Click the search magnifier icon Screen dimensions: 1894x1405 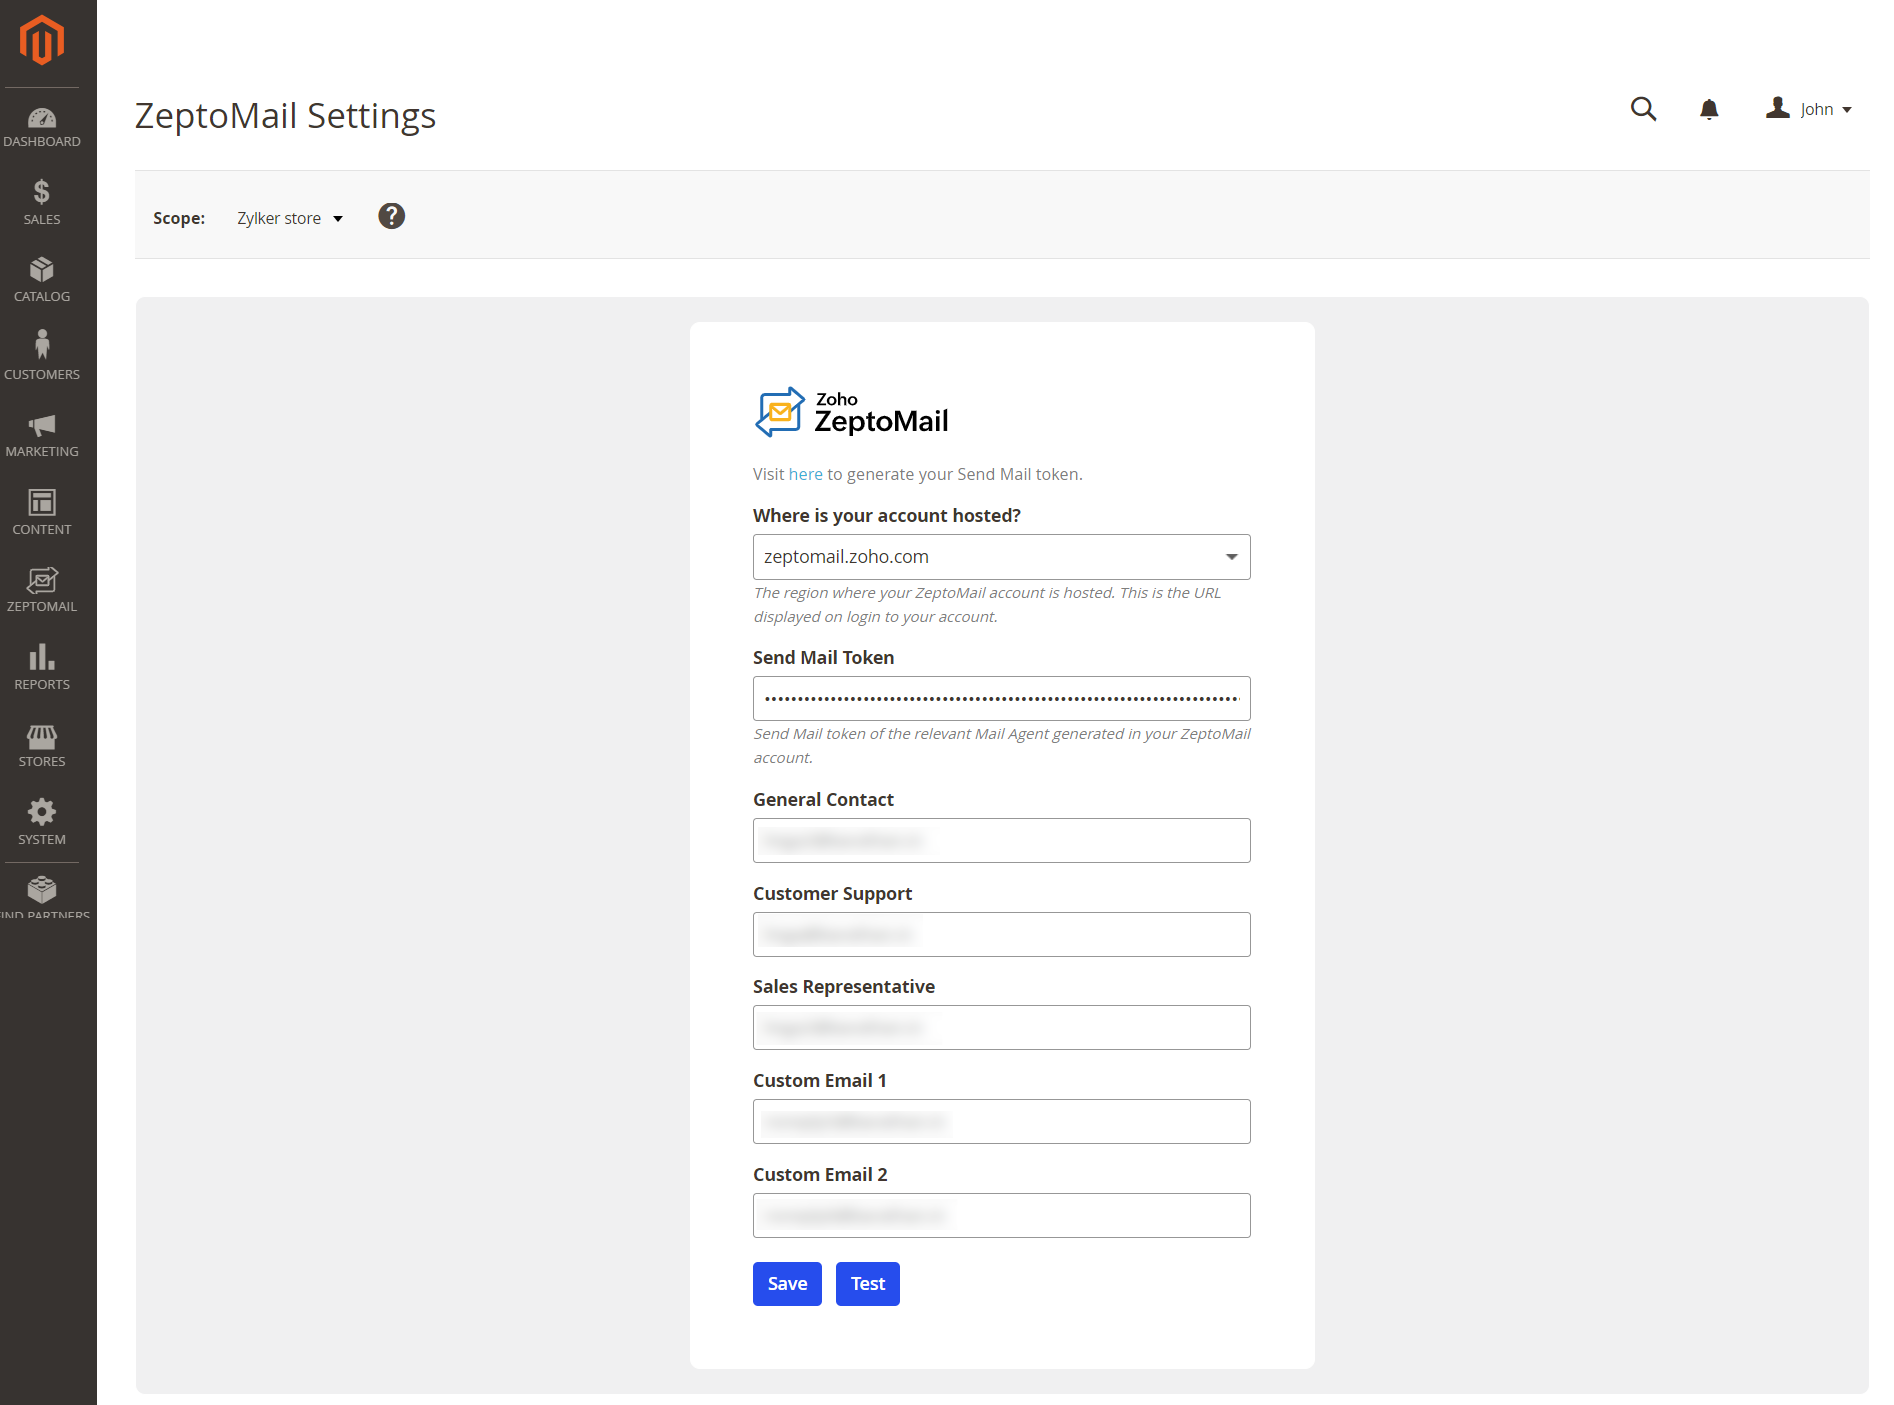click(x=1643, y=109)
